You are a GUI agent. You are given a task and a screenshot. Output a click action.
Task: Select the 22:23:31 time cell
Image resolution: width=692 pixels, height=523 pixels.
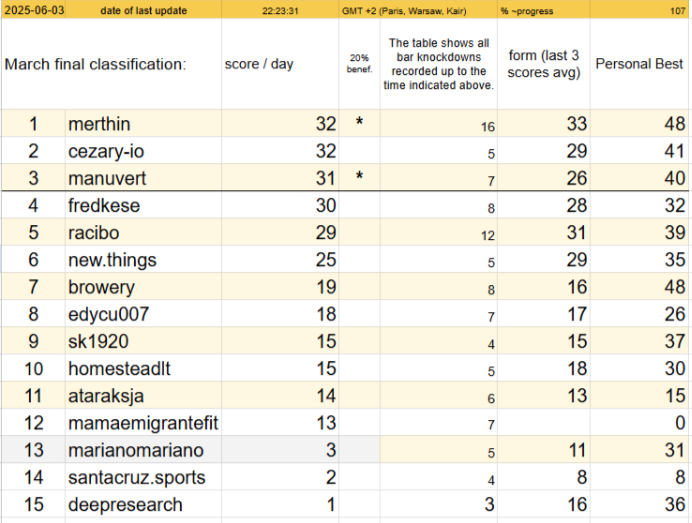[280, 10]
